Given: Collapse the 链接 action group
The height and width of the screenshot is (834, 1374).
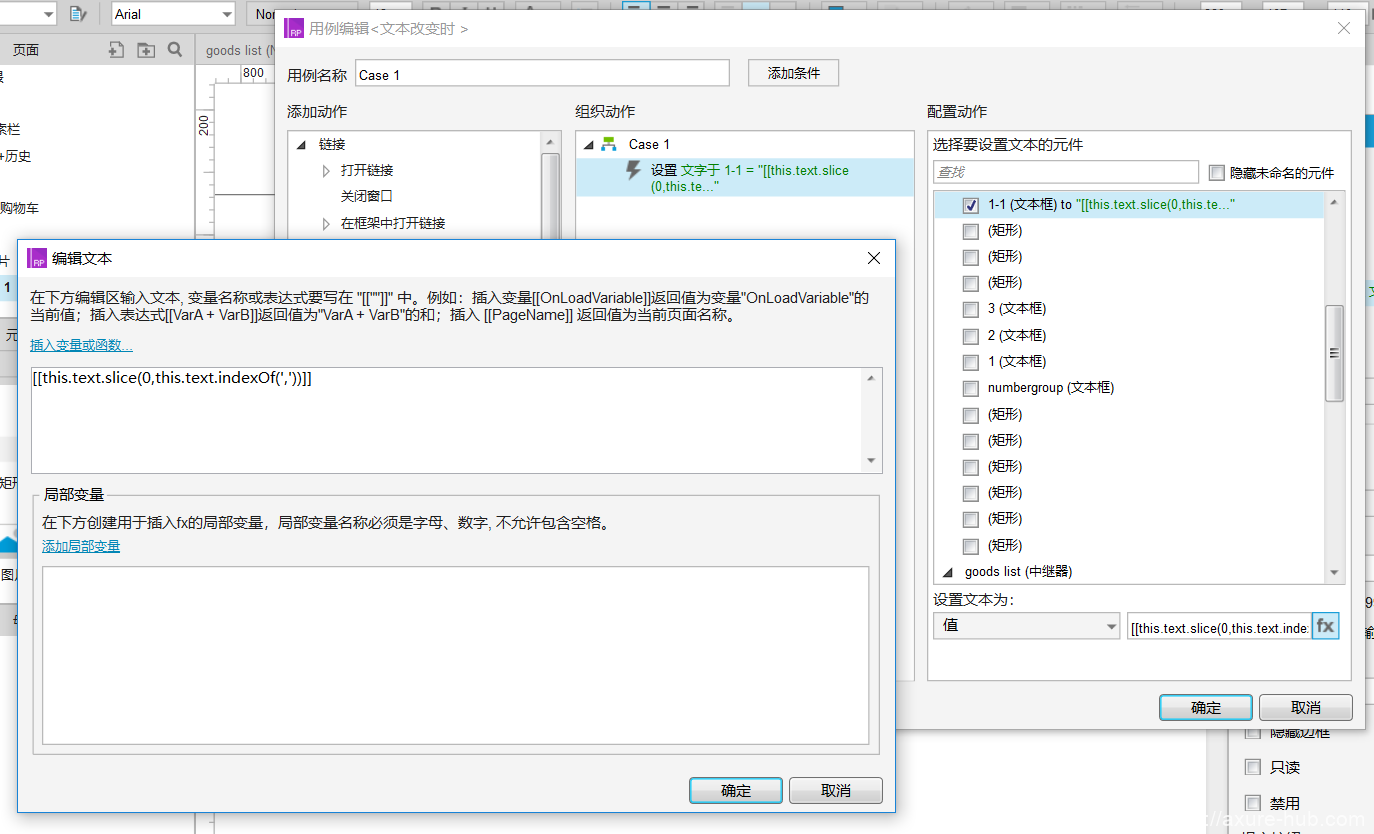Looking at the screenshot, I should pos(301,145).
